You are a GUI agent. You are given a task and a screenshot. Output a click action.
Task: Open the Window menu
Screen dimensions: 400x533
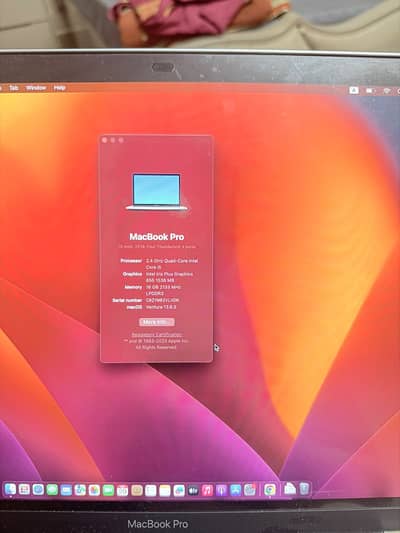[36, 88]
